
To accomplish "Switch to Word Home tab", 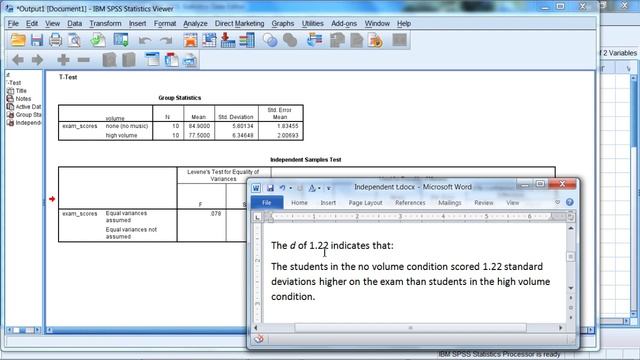I will (x=299, y=202).
